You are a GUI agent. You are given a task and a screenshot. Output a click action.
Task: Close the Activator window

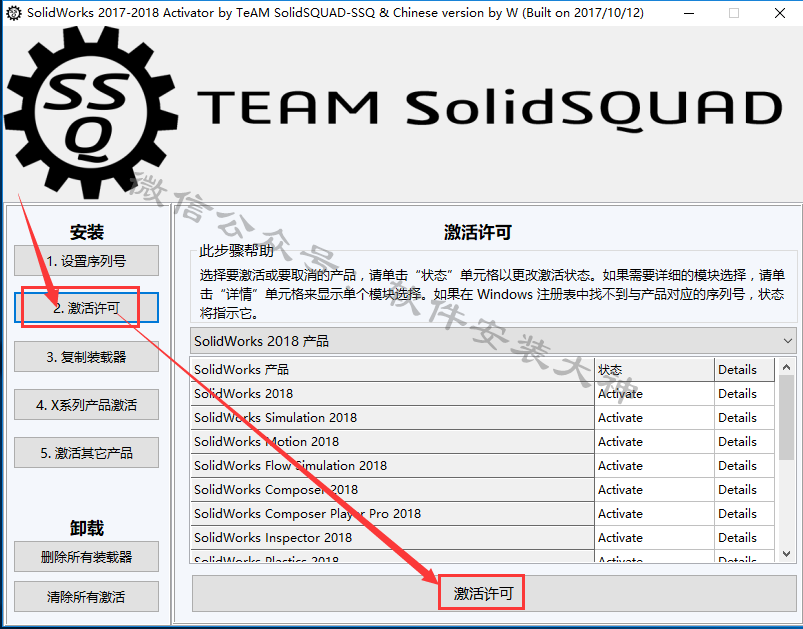pyautogui.click(x=780, y=13)
